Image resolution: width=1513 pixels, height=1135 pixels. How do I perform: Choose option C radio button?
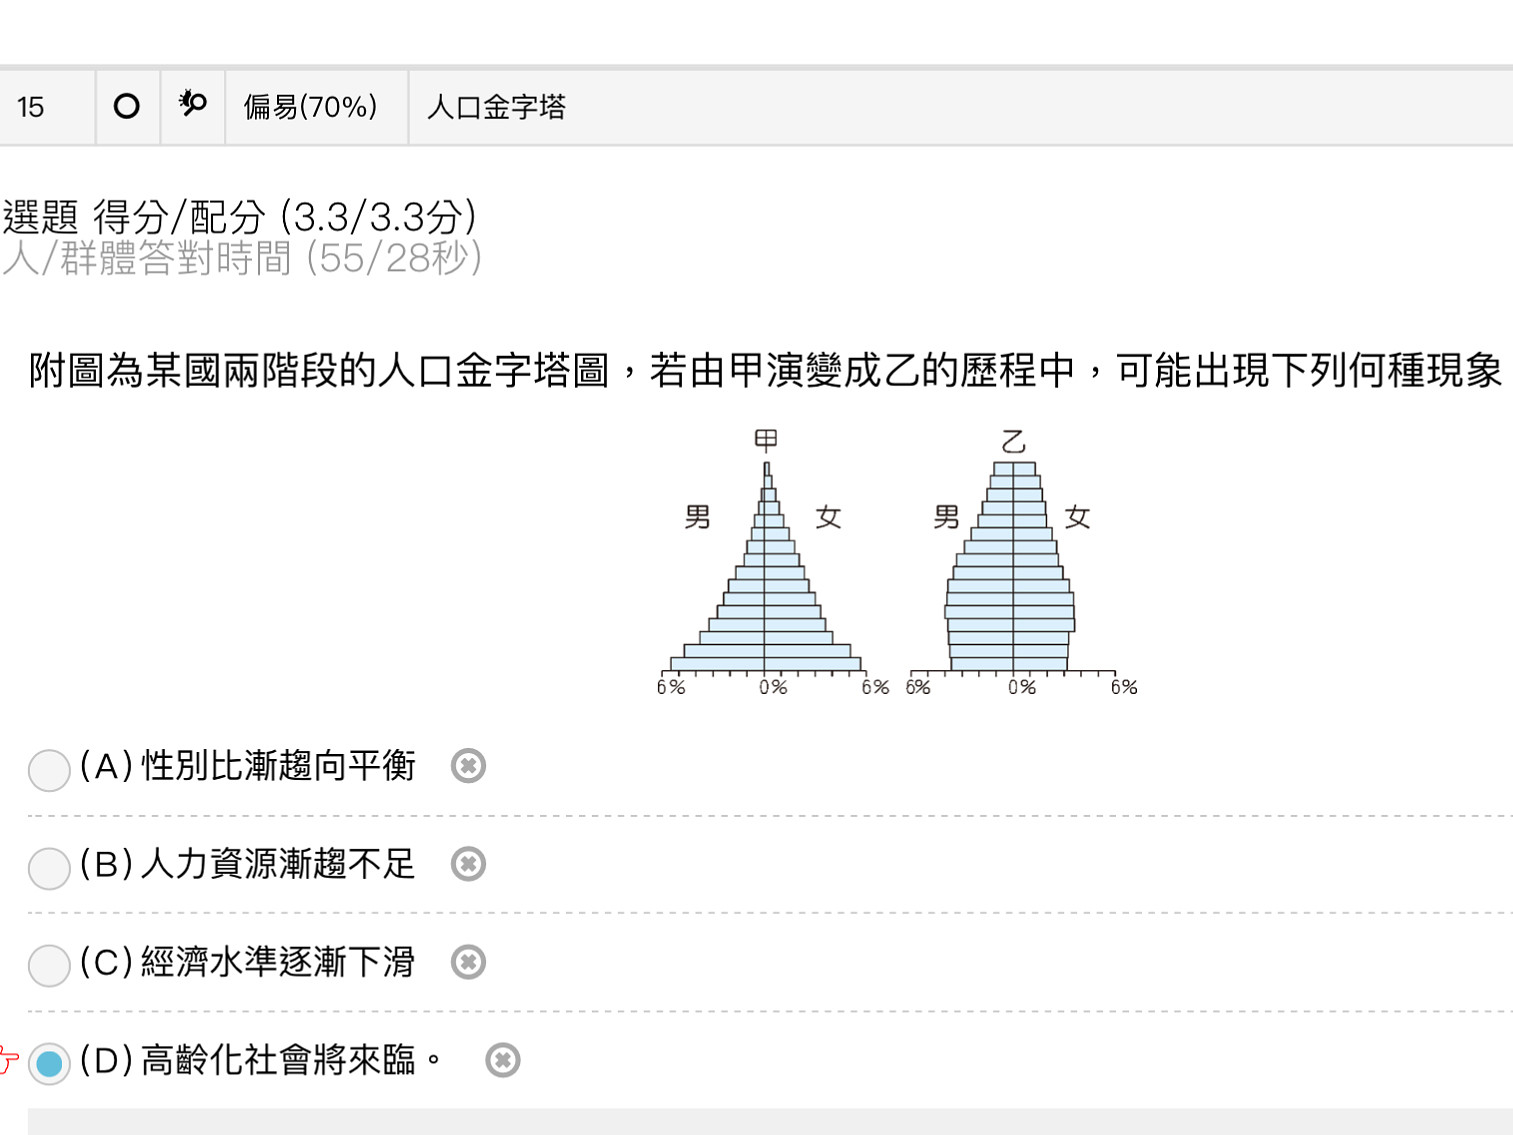(49, 966)
